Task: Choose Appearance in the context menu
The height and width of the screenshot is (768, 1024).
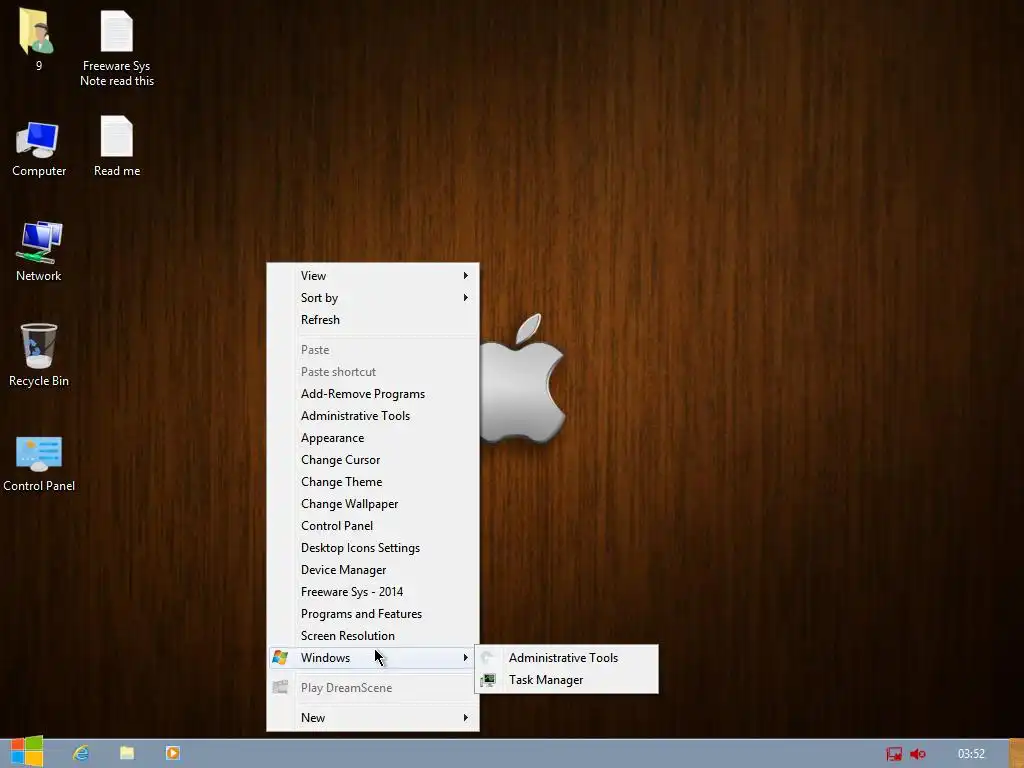Action: pyautogui.click(x=373, y=438)
